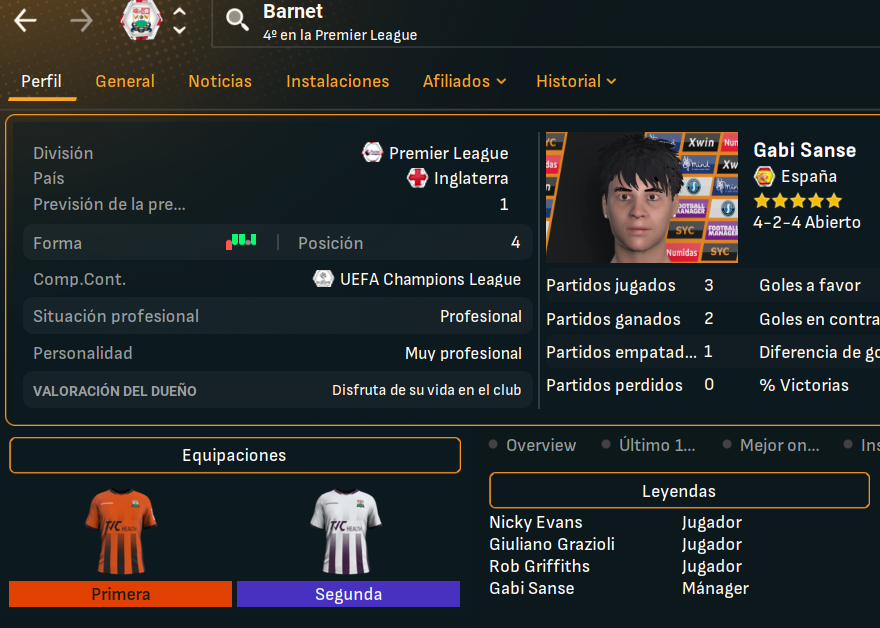Select the Mejor on... radio option
This screenshot has width=880, height=628.
[771, 445]
